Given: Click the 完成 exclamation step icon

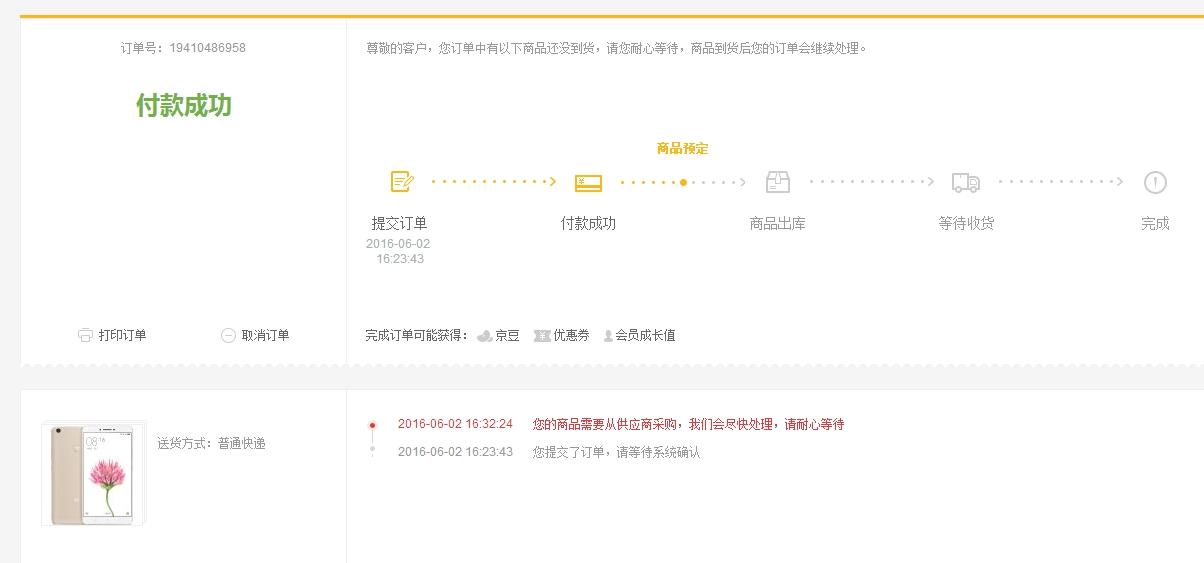Looking at the screenshot, I should pyautogui.click(x=1155, y=182).
